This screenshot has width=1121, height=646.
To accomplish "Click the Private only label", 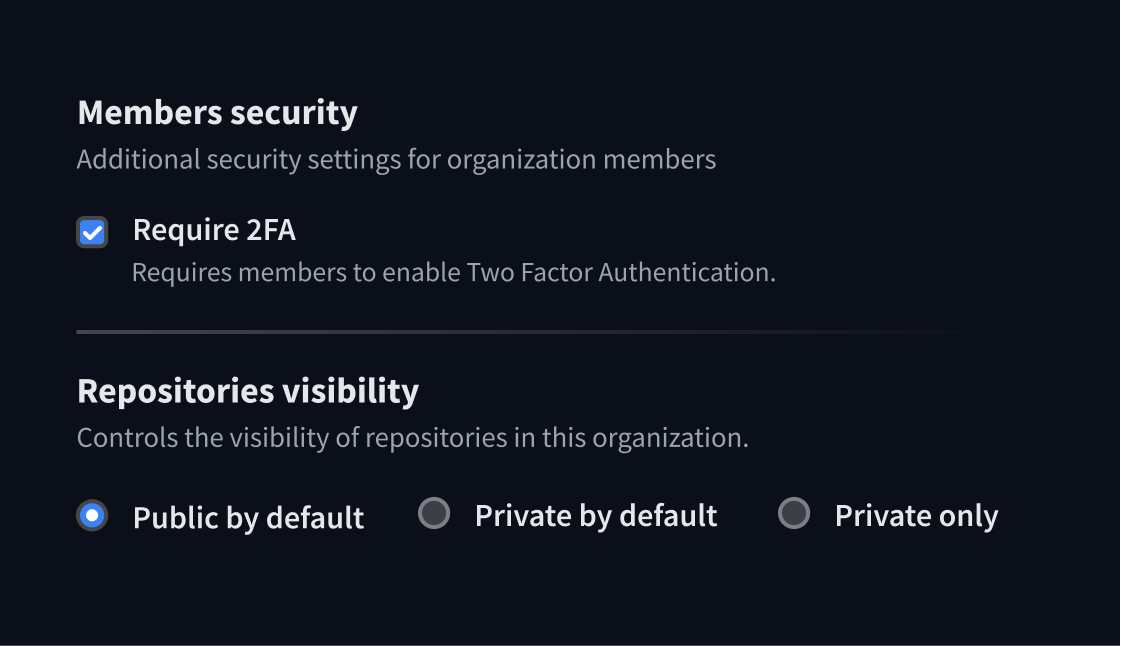I will tap(916, 514).
